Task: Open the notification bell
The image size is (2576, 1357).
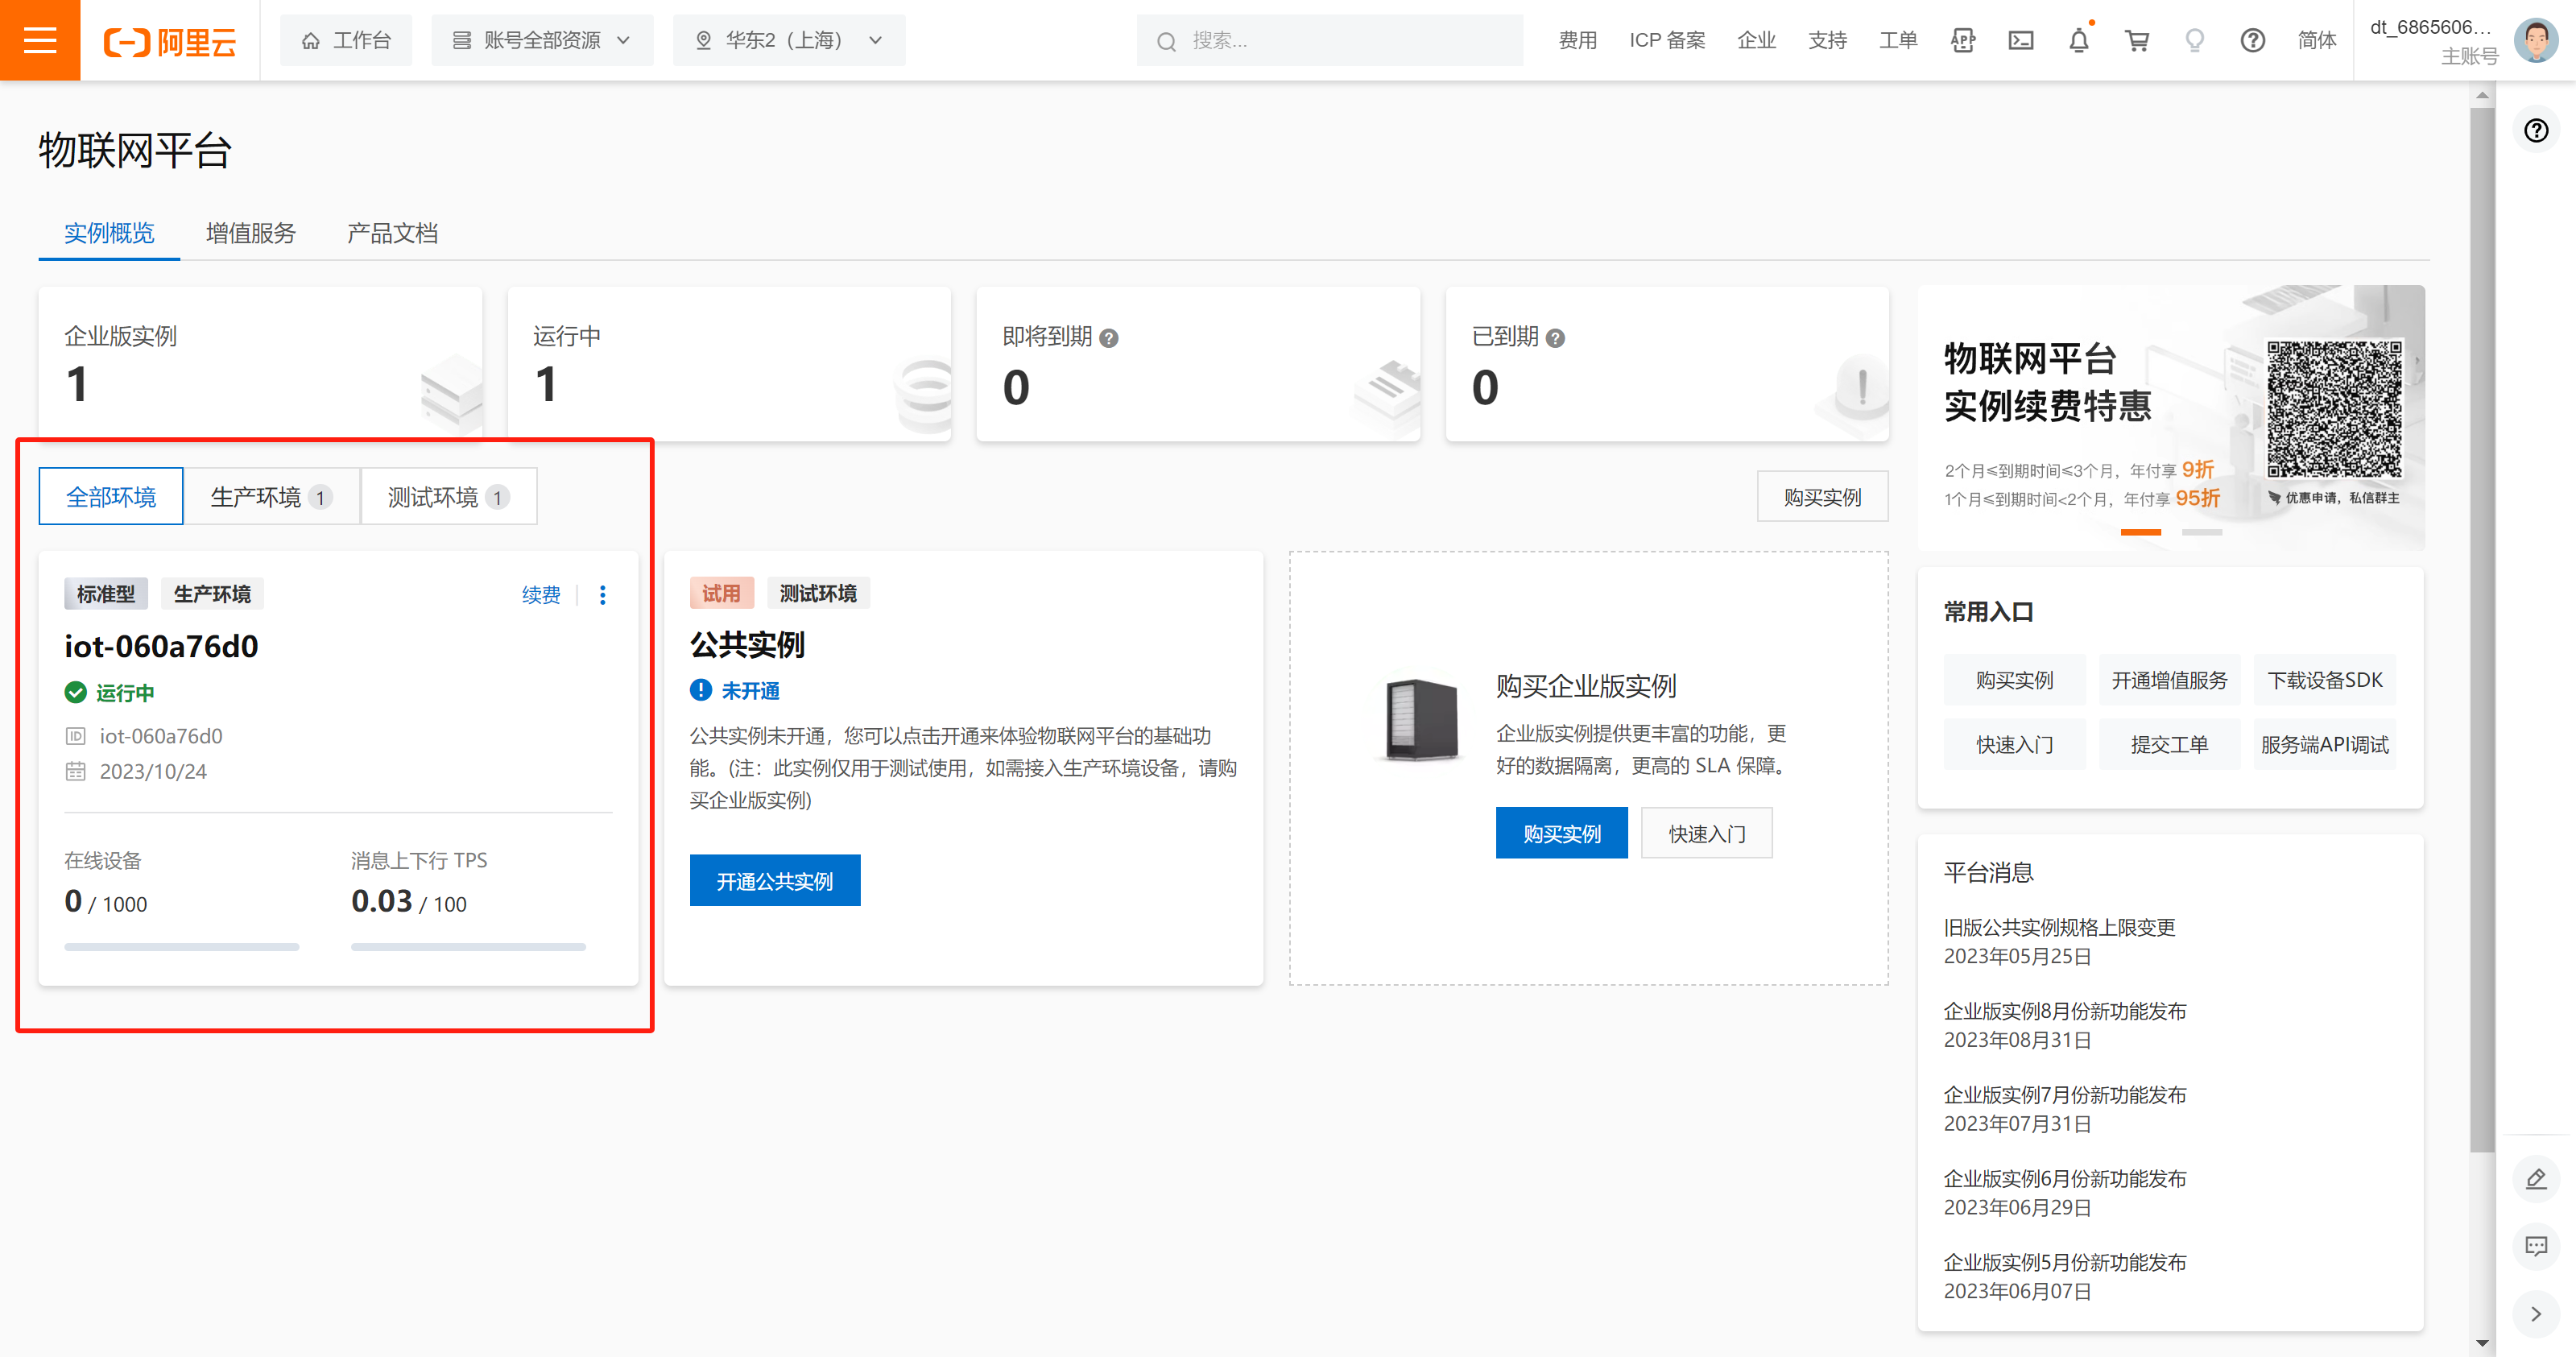Action: point(2079,40)
